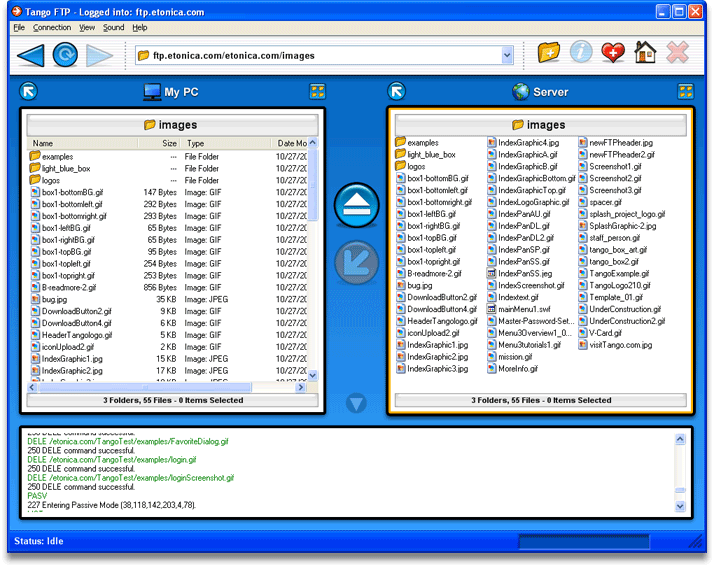714x566 pixels.
Task: Open the Connection menu
Action: 52,27
